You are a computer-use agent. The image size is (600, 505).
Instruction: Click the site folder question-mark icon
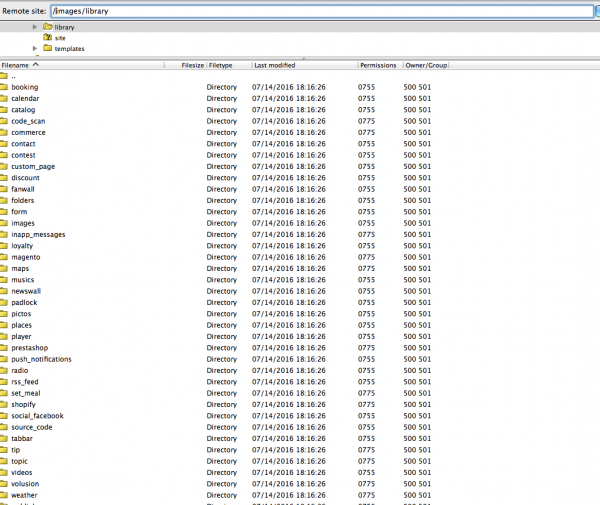47,37
